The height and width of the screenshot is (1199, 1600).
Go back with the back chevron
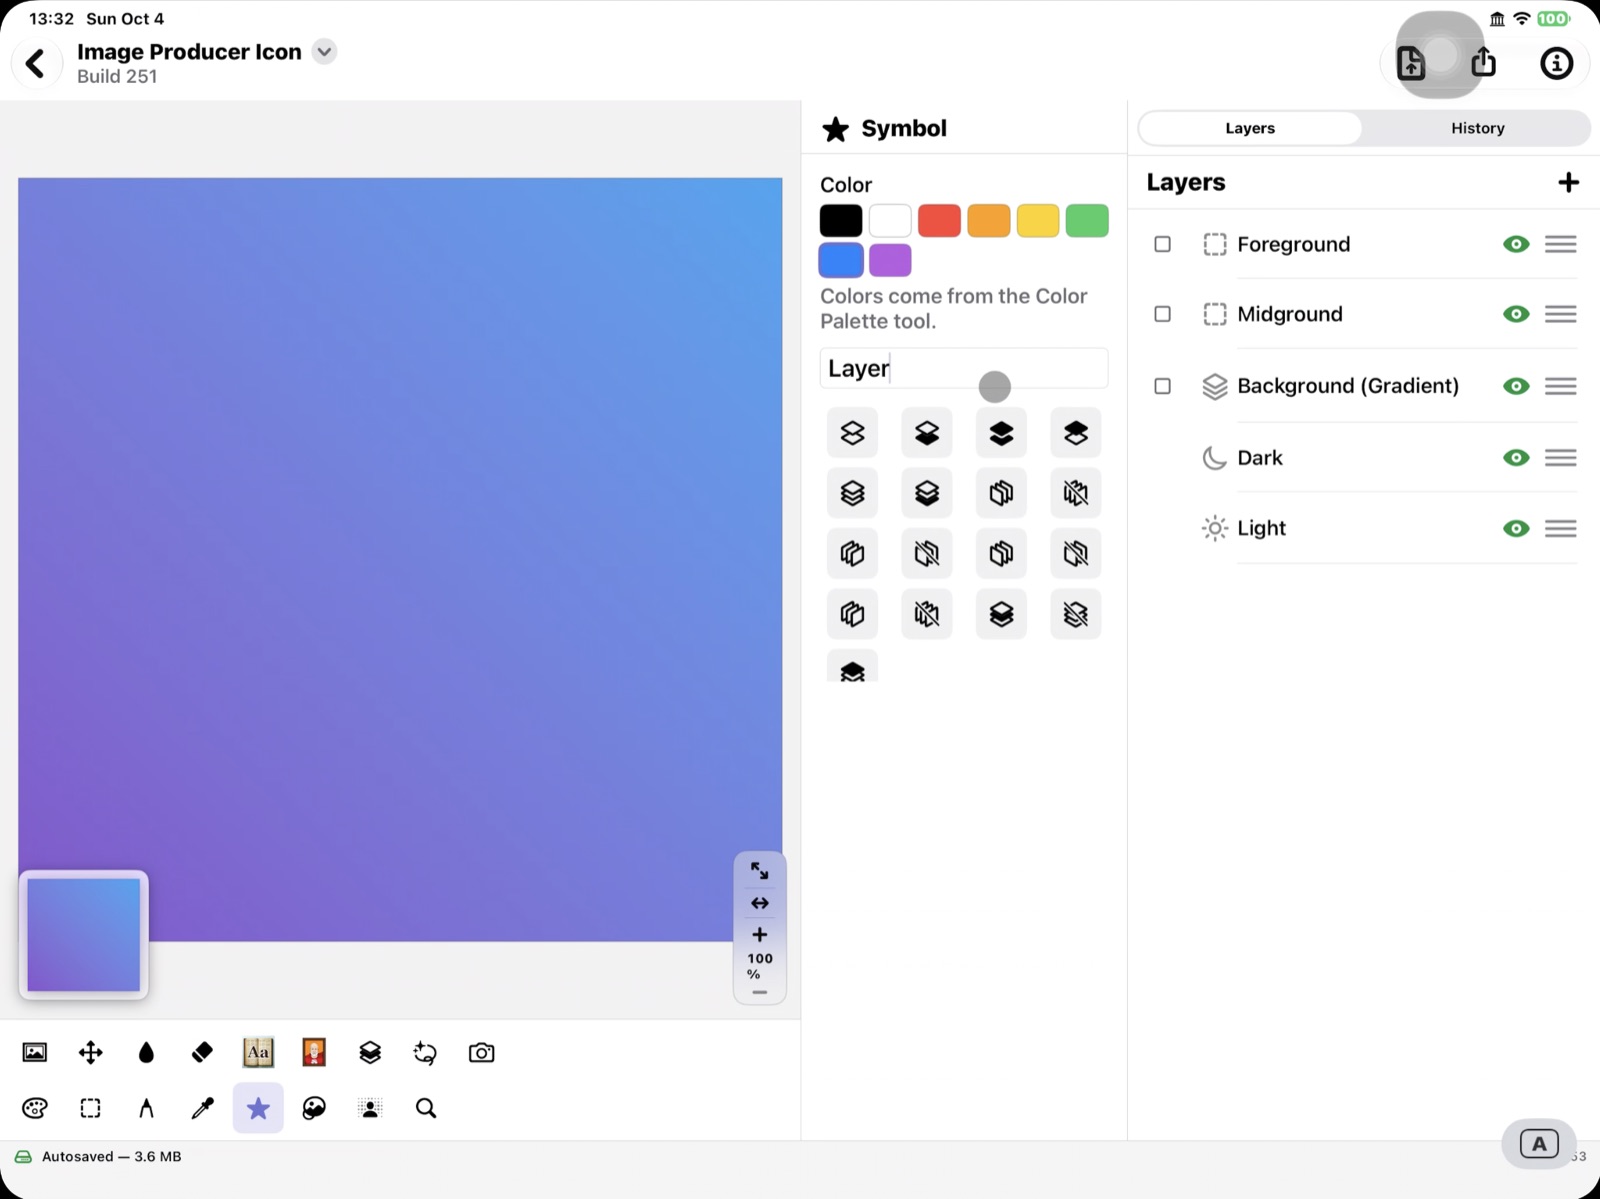pyautogui.click(x=36, y=63)
